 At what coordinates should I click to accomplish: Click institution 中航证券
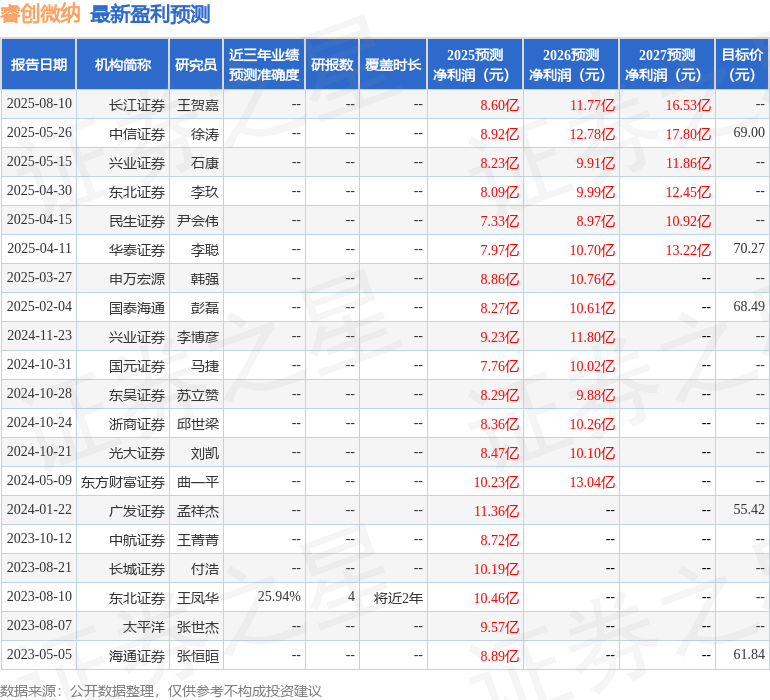[137, 540]
